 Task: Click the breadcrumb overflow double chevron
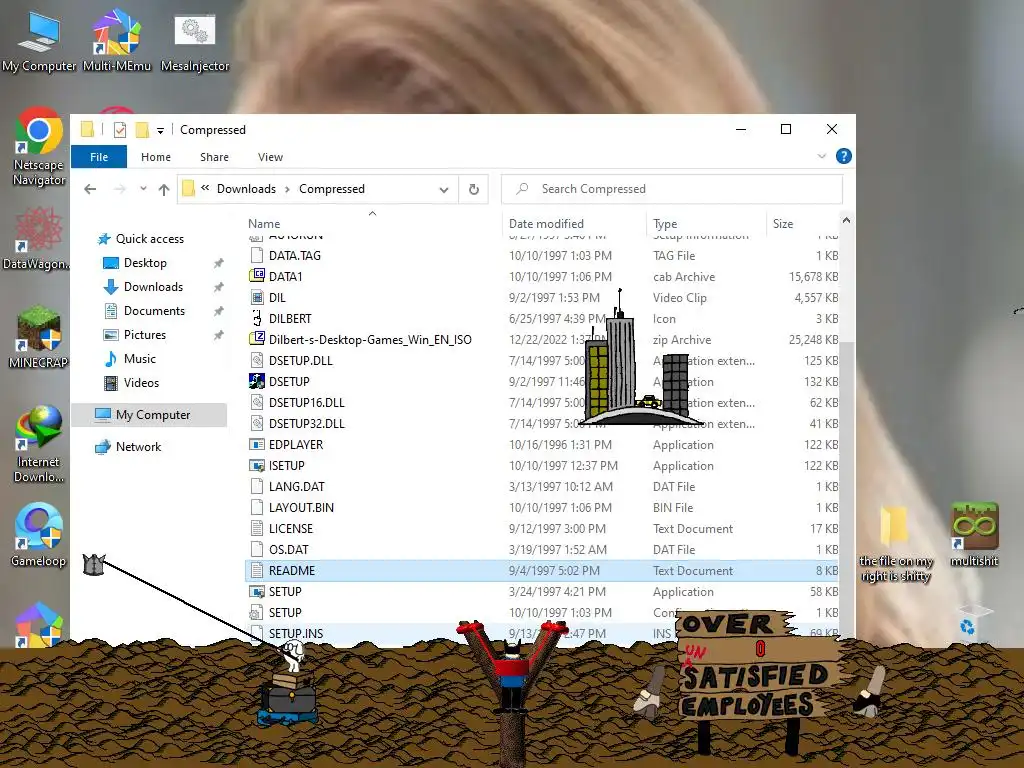coord(205,189)
